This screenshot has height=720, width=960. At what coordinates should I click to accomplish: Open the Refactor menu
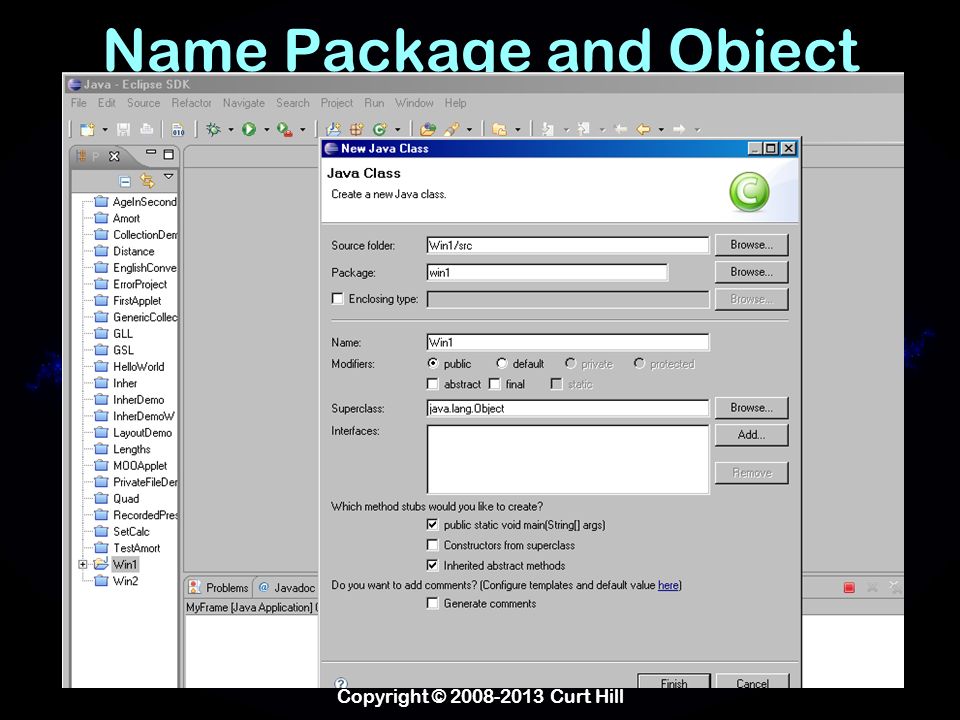coord(192,103)
